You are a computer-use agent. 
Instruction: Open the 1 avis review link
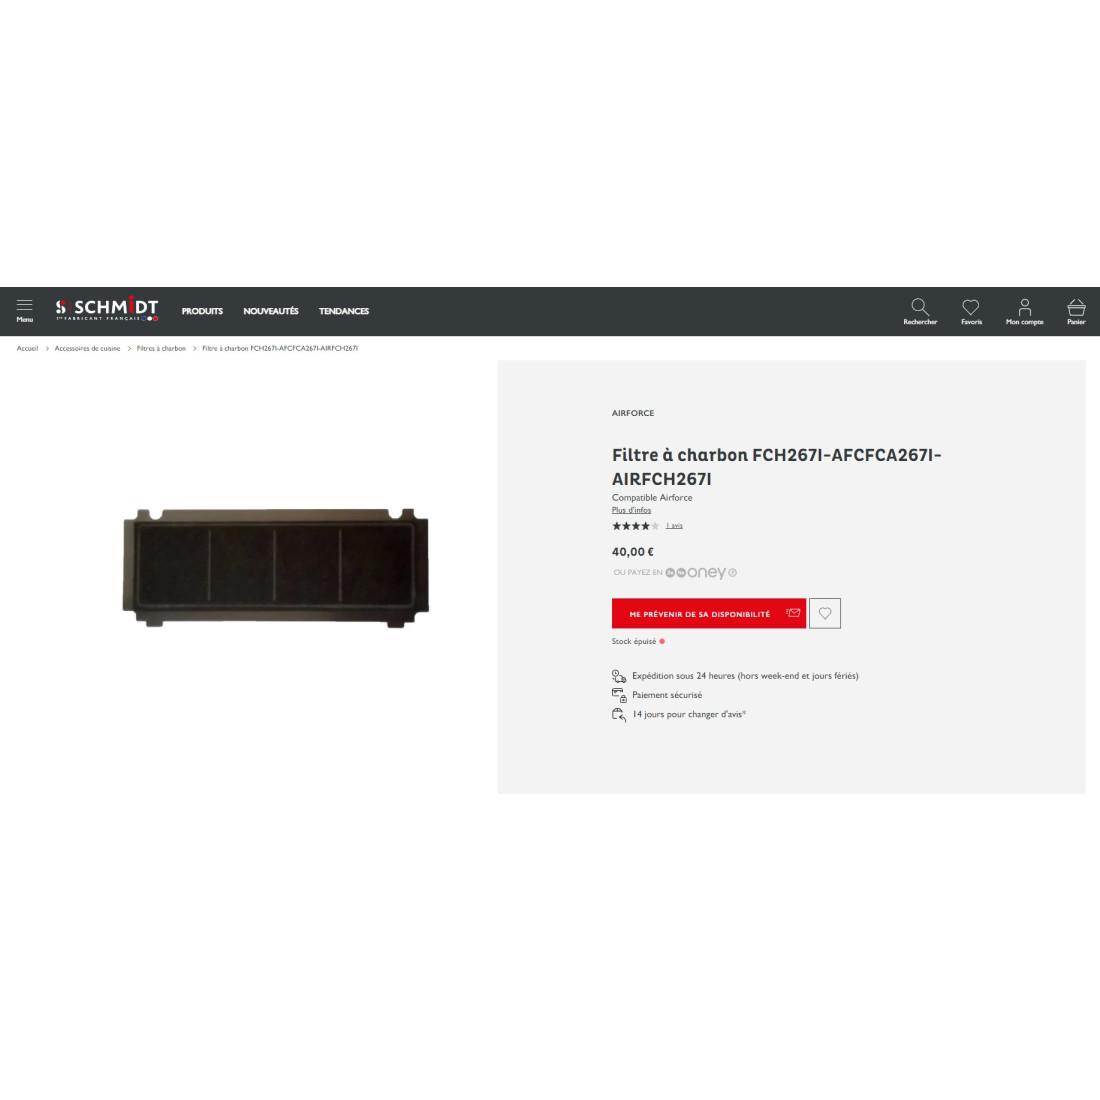tap(674, 525)
